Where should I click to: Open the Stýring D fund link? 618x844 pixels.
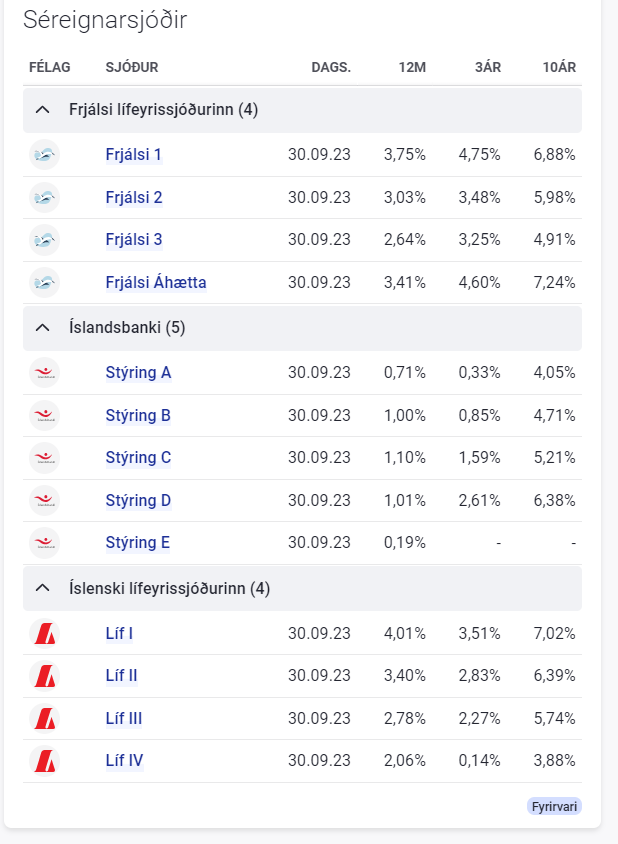138,501
